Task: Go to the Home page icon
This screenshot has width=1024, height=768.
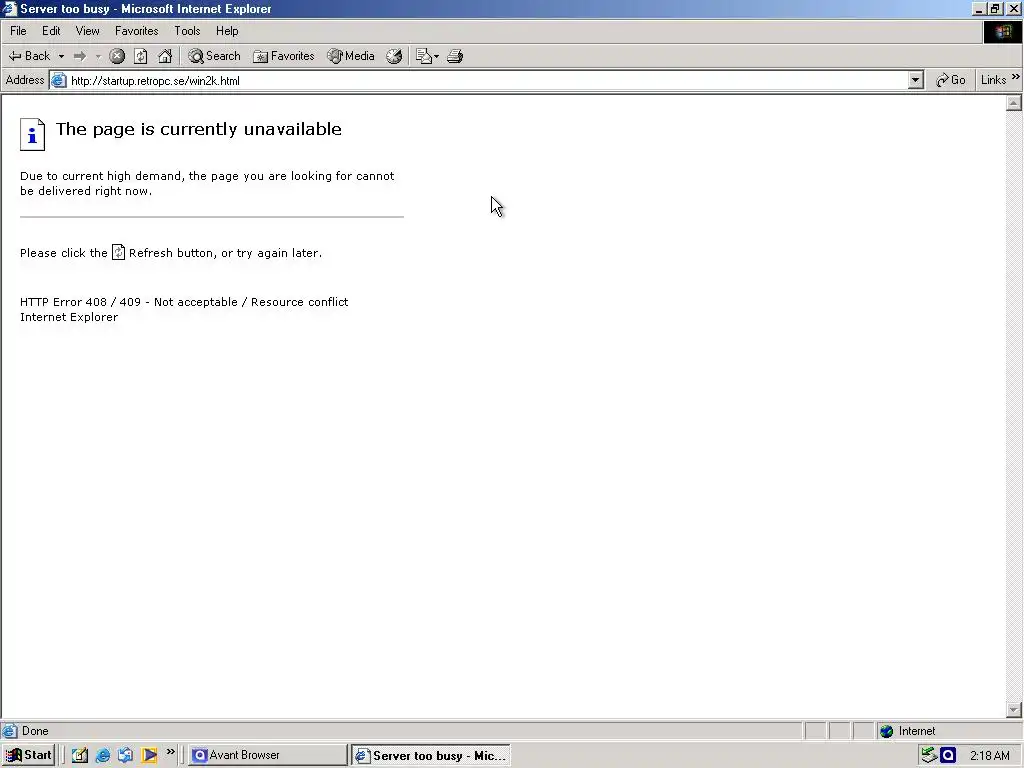Action: point(165,56)
